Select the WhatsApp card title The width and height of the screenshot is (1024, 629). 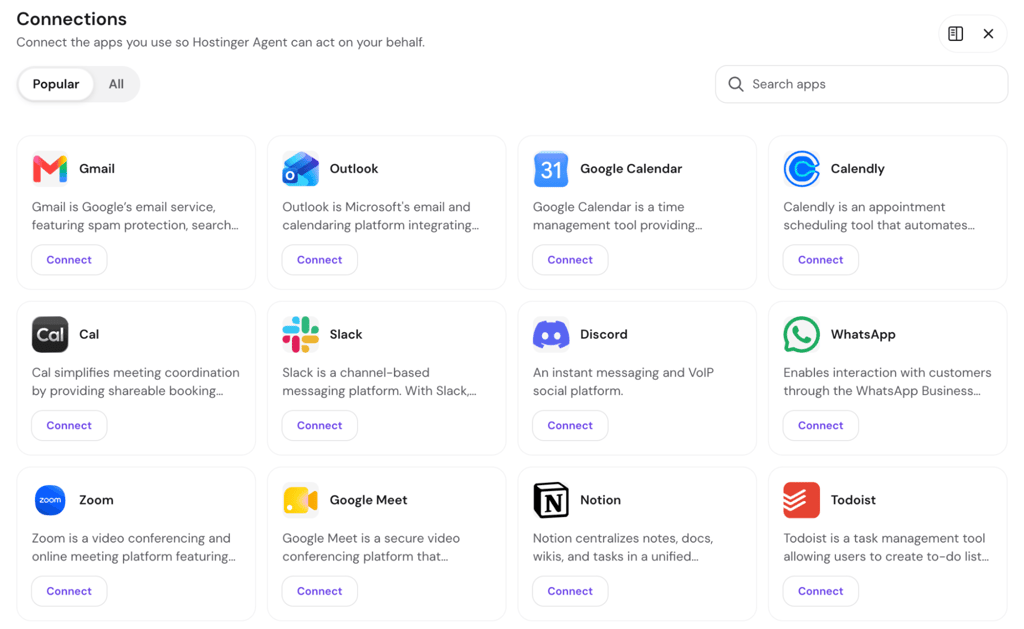tap(863, 334)
